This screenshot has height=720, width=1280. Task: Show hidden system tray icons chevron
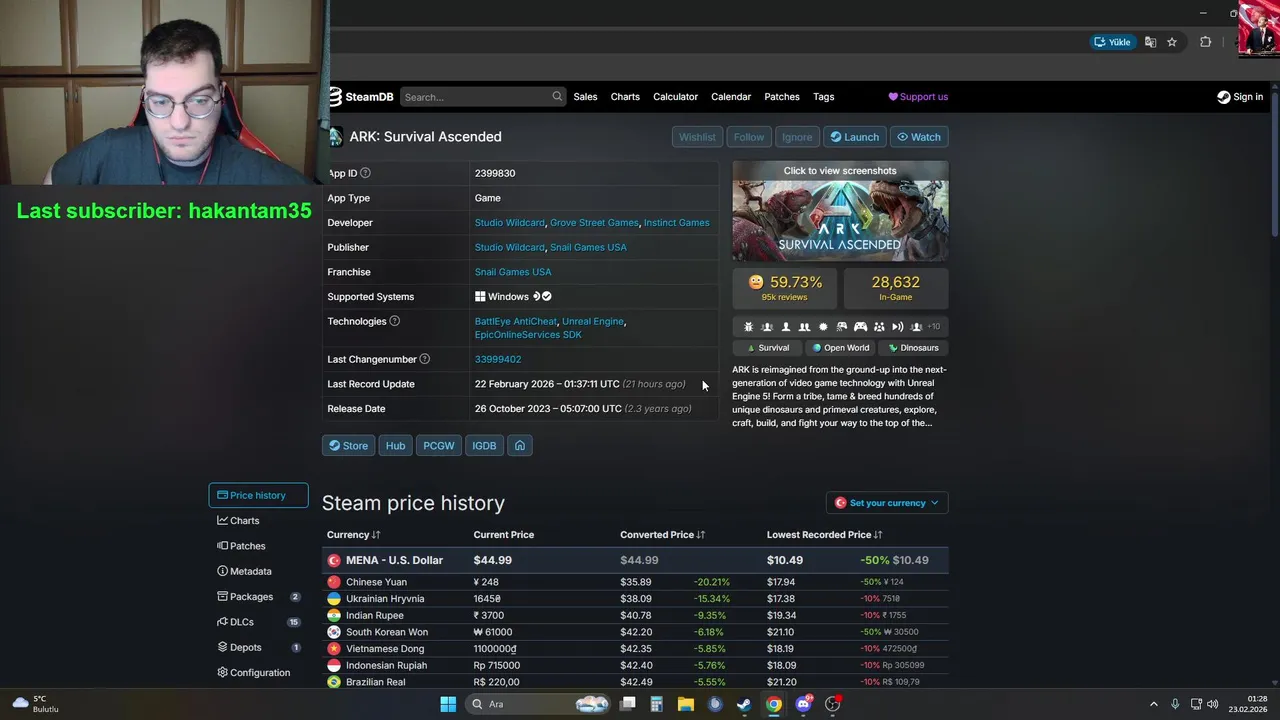pos(1153,704)
